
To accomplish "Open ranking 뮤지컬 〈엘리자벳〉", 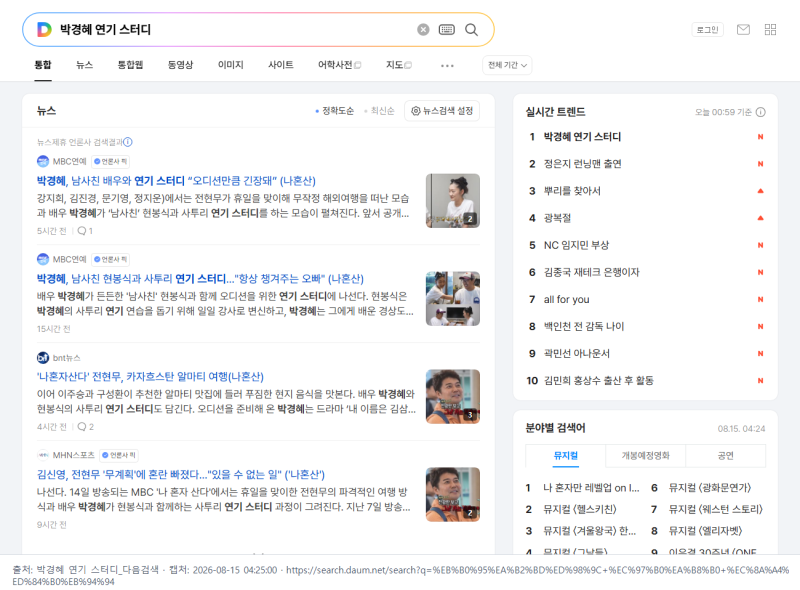I will click(x=705, y=531).
